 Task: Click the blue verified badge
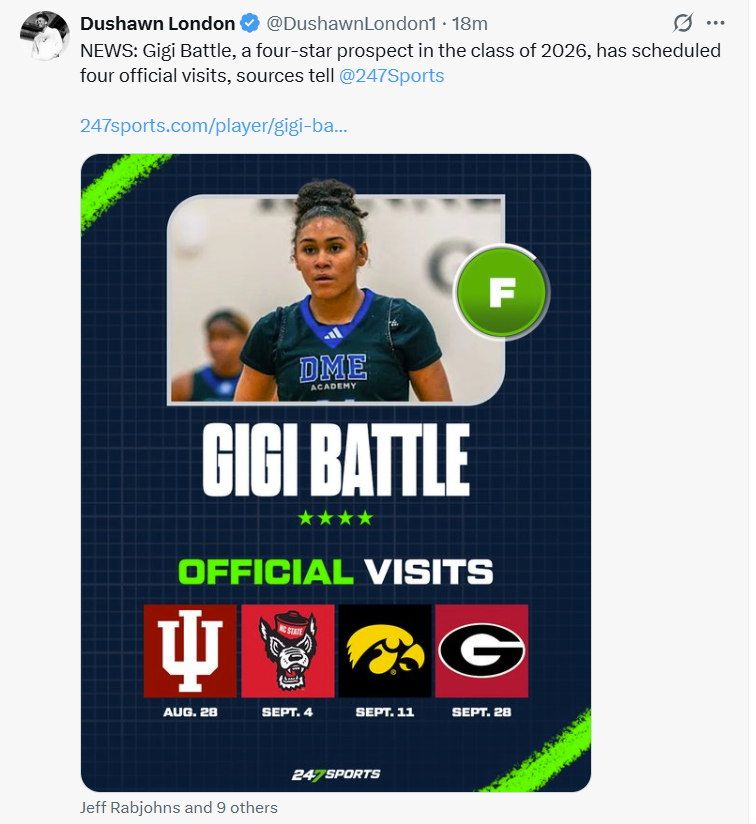[251, 24]
